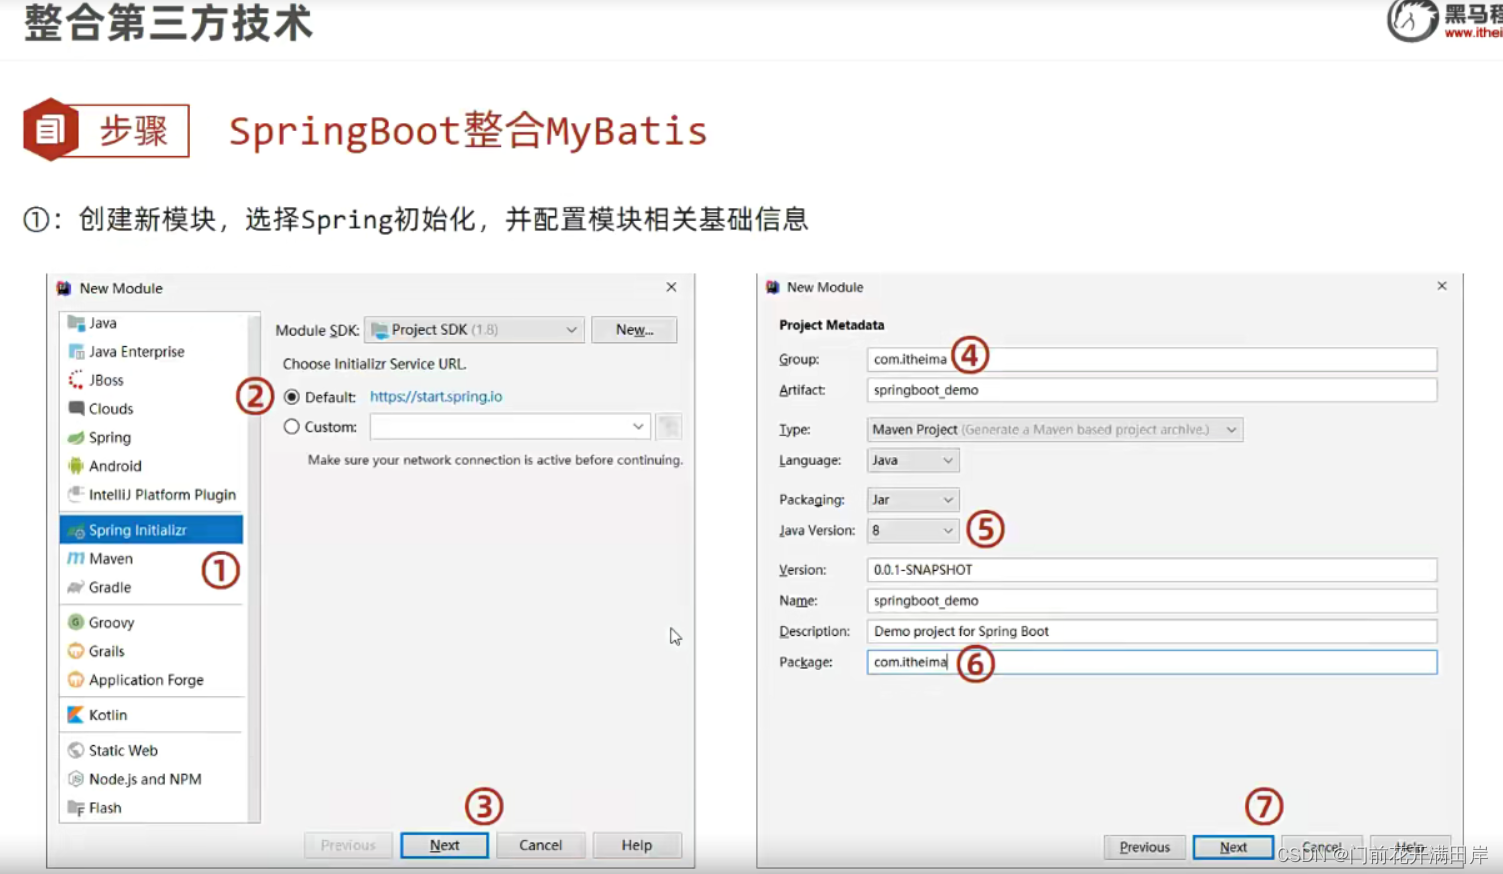This screenshot has width=1503, height=874.
Task: Expand the Custom URL combo box arrow
Action: tap(638, 427)
